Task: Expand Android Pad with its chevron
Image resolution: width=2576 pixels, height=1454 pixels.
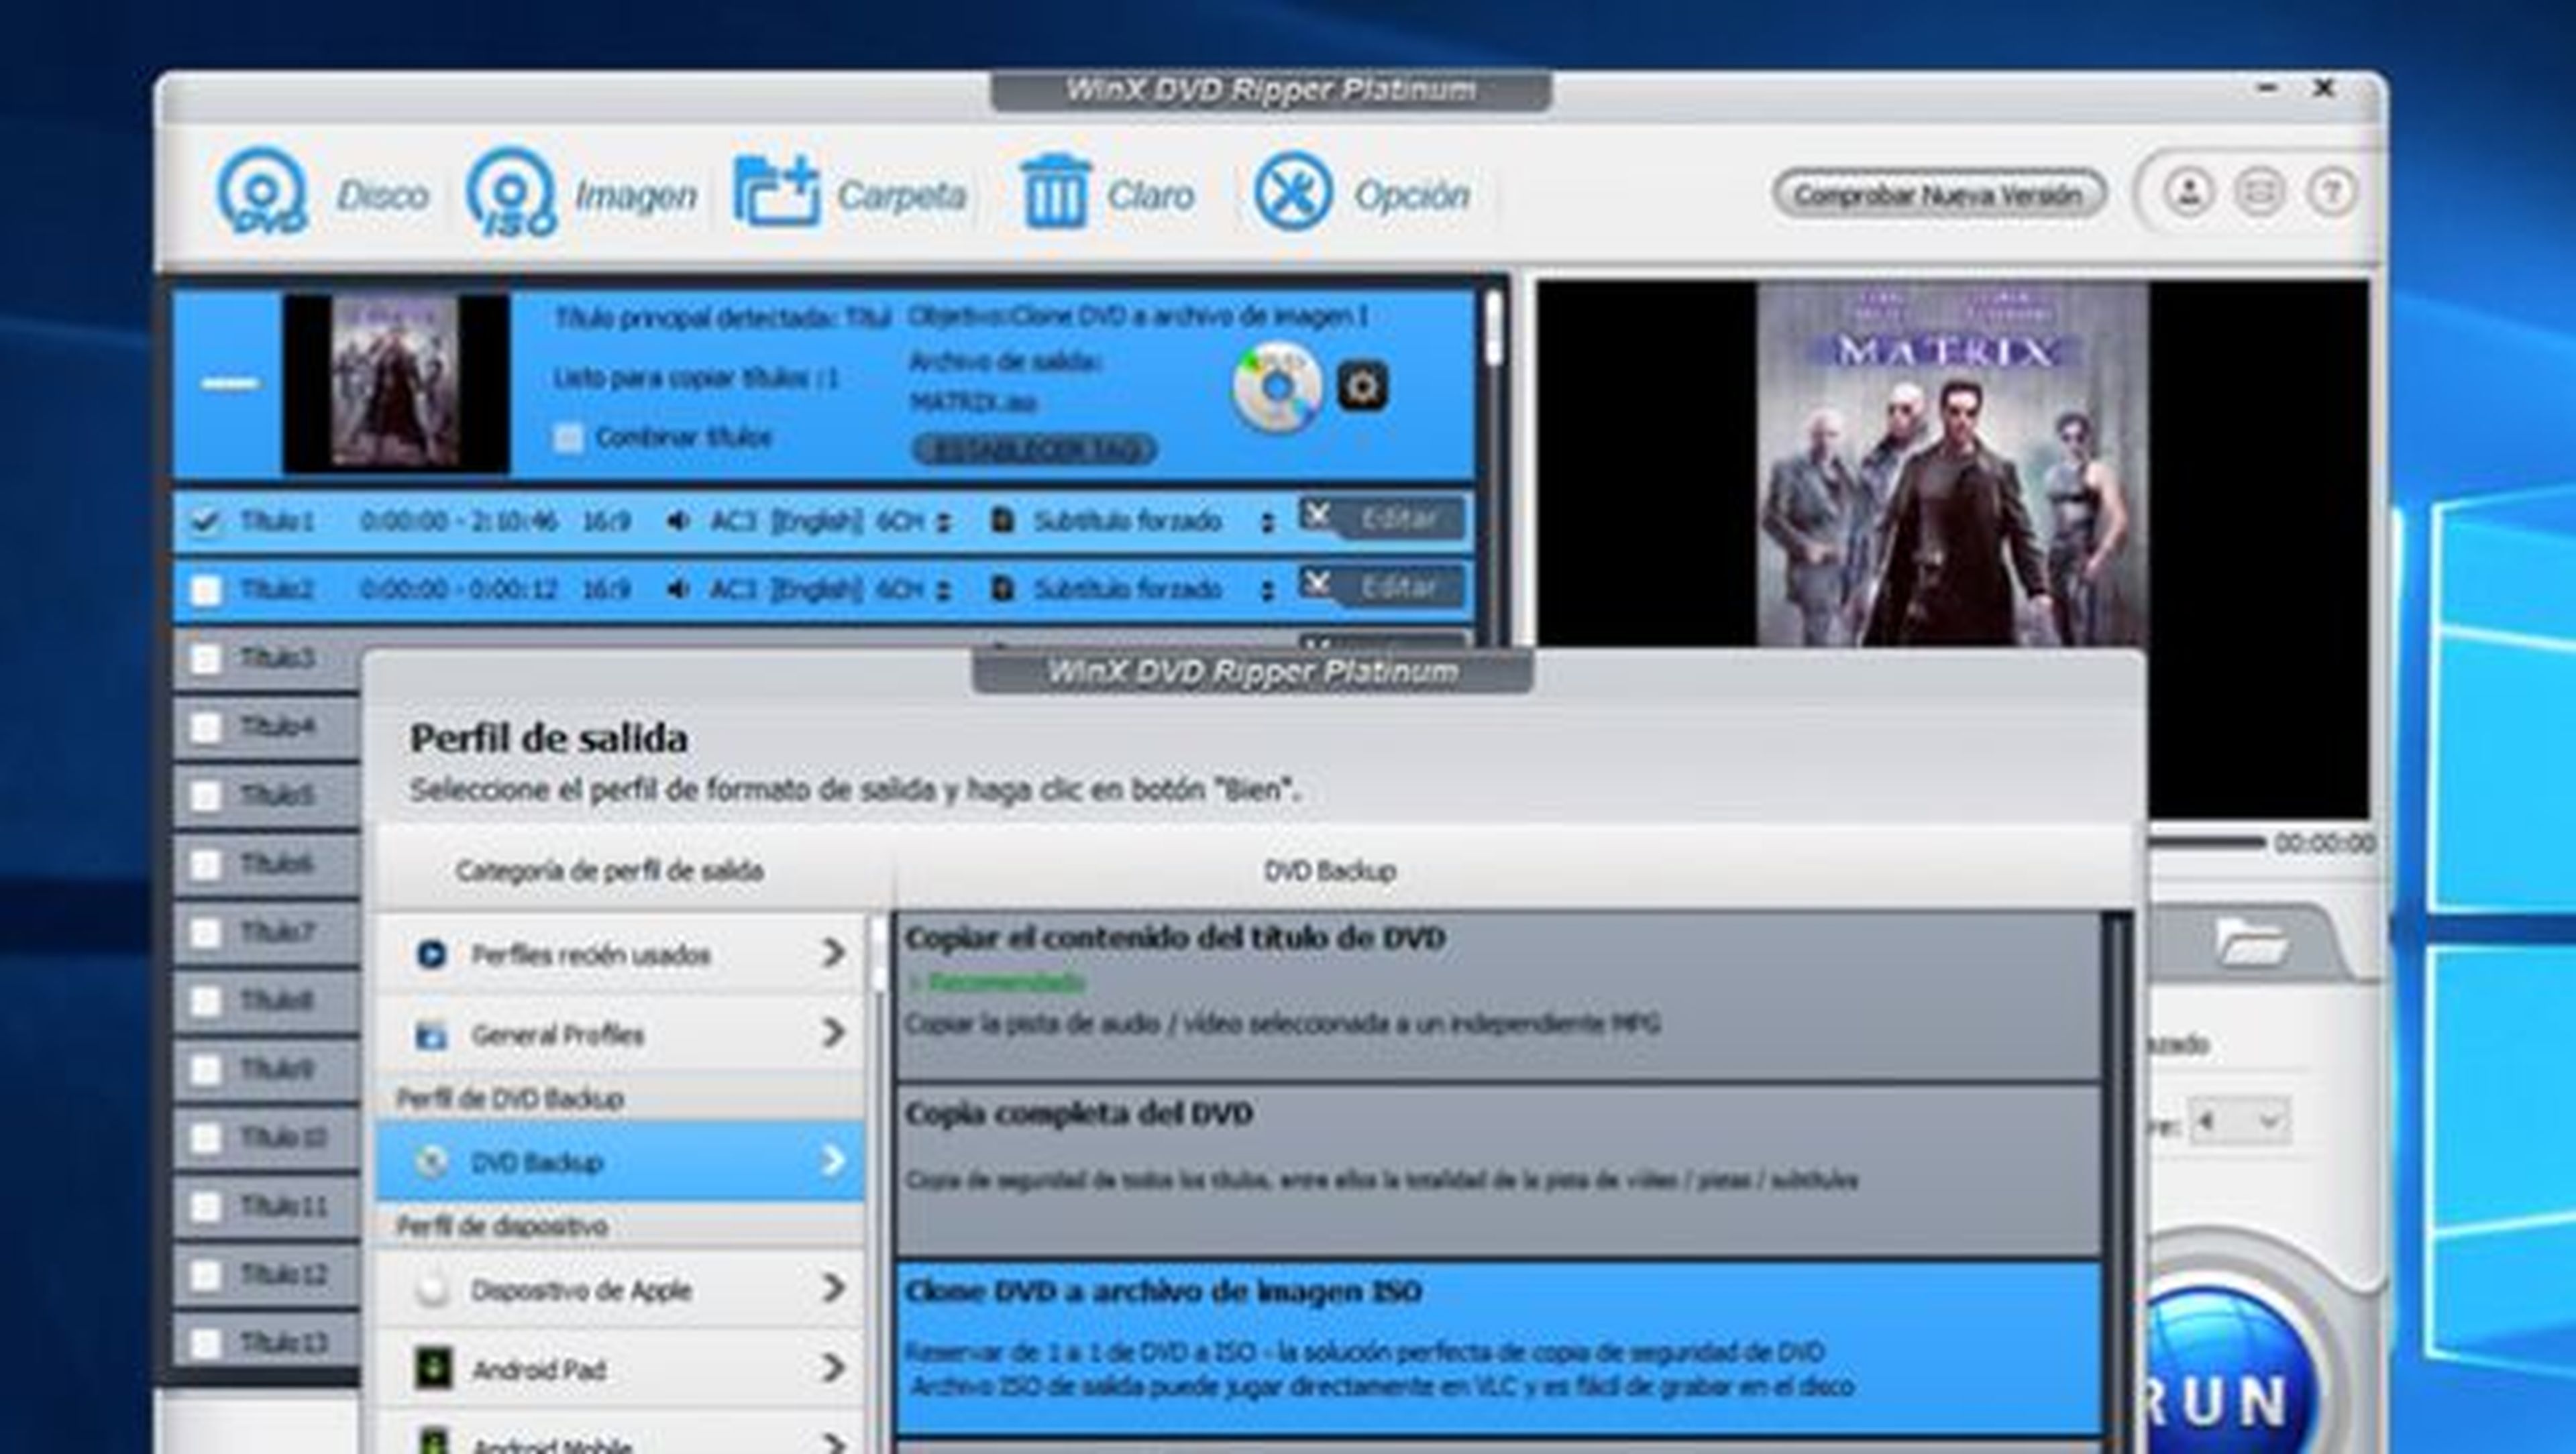Action: click(832, 1367)
